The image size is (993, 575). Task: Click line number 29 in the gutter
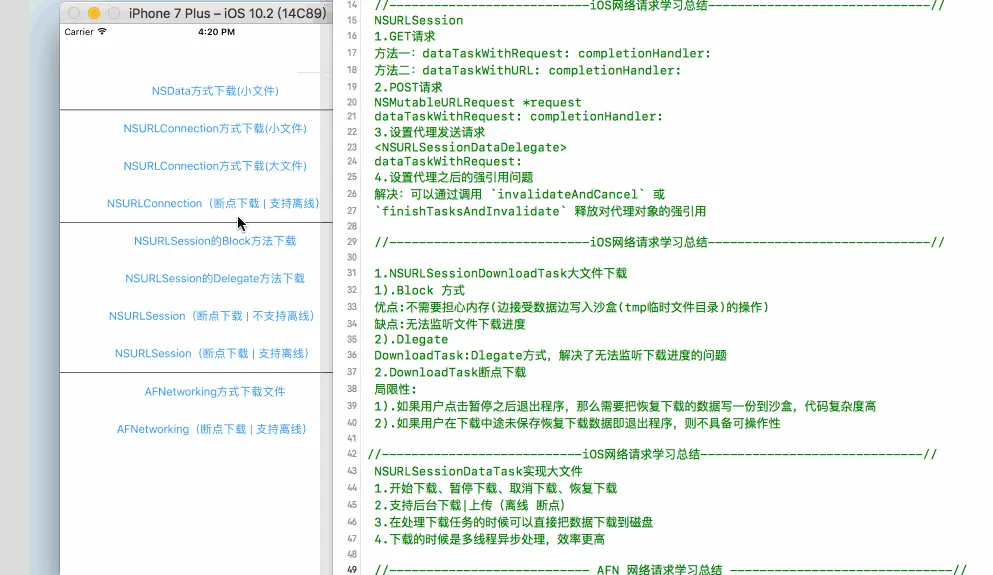point(351,242)
